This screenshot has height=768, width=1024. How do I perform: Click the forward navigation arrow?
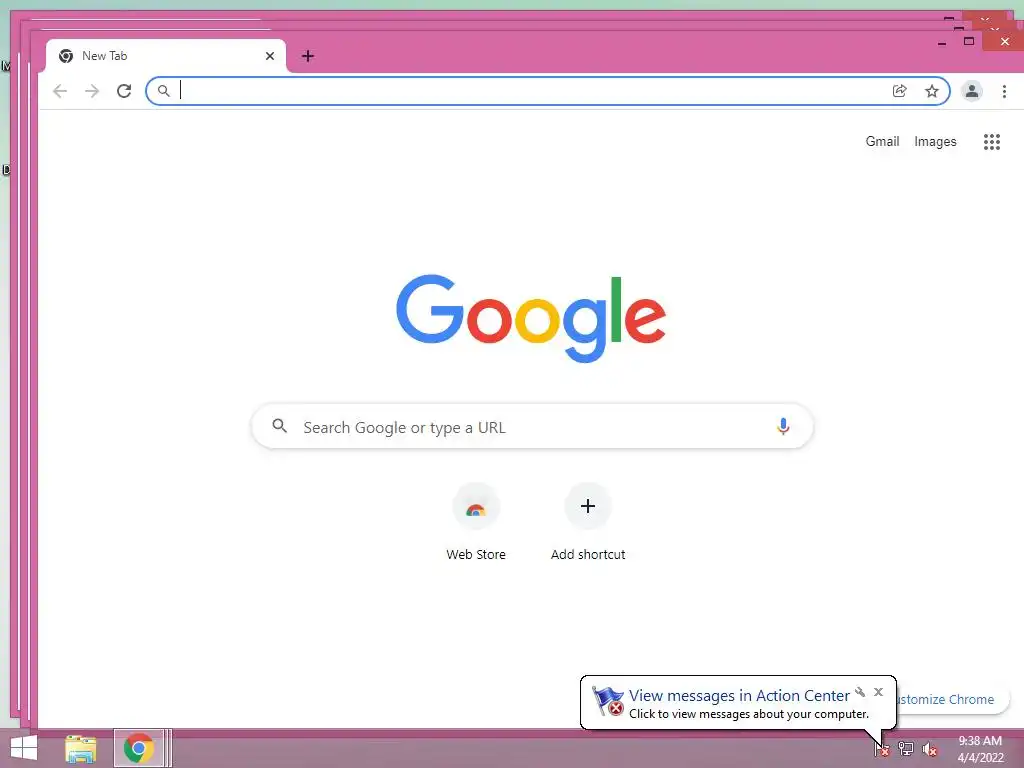pyautogui.click(x=92, y=91)
